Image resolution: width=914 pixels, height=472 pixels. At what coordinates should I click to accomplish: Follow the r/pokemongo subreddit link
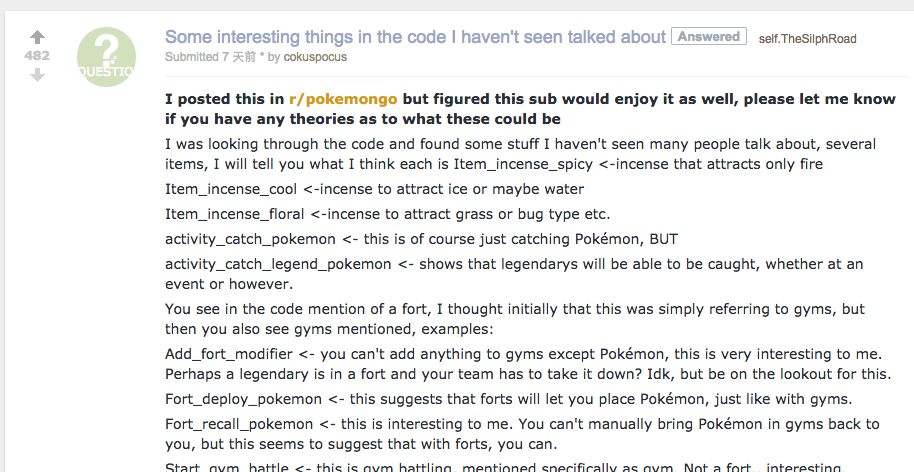coord(343,99)
